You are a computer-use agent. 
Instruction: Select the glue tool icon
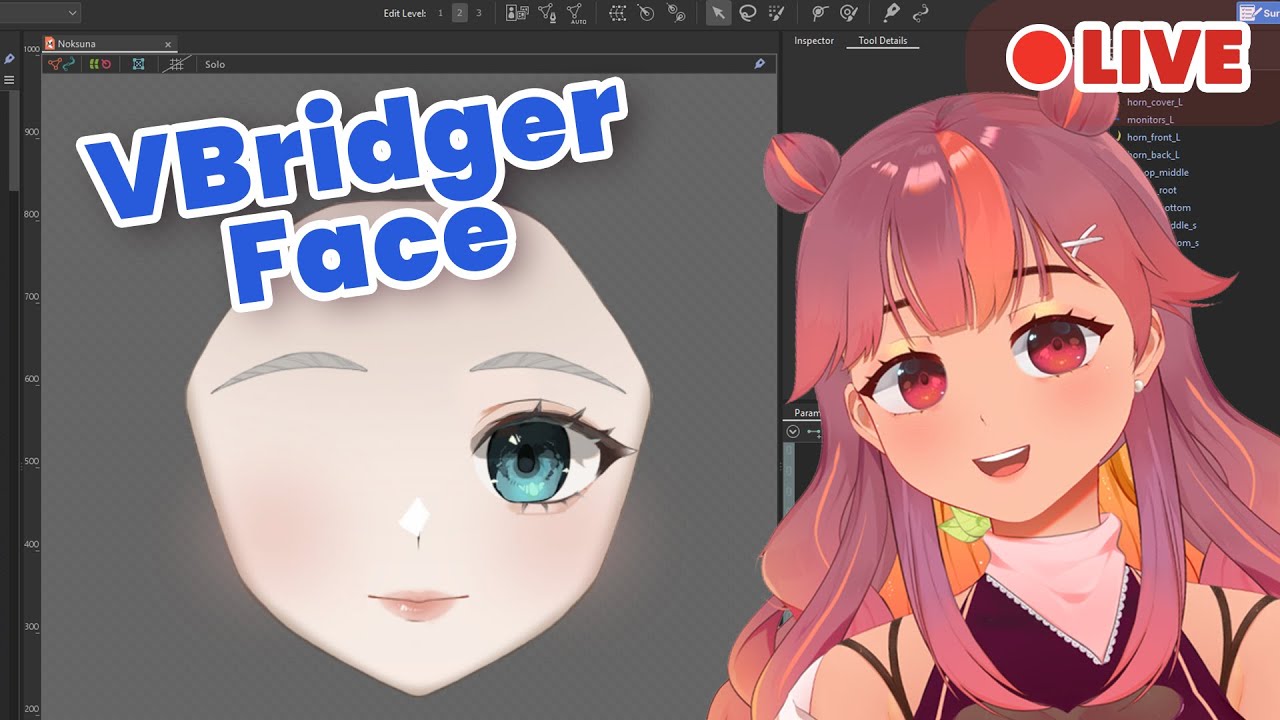pos(819,13)
